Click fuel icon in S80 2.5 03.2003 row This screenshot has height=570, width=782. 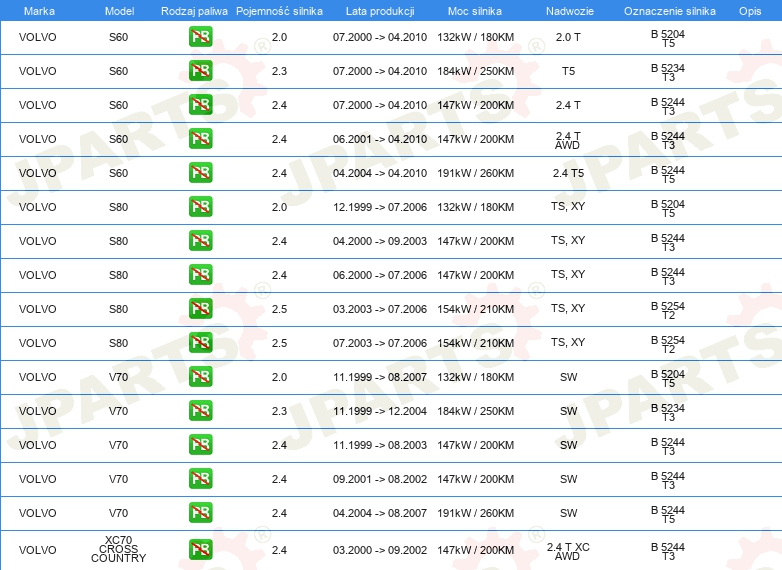(200, 308)
